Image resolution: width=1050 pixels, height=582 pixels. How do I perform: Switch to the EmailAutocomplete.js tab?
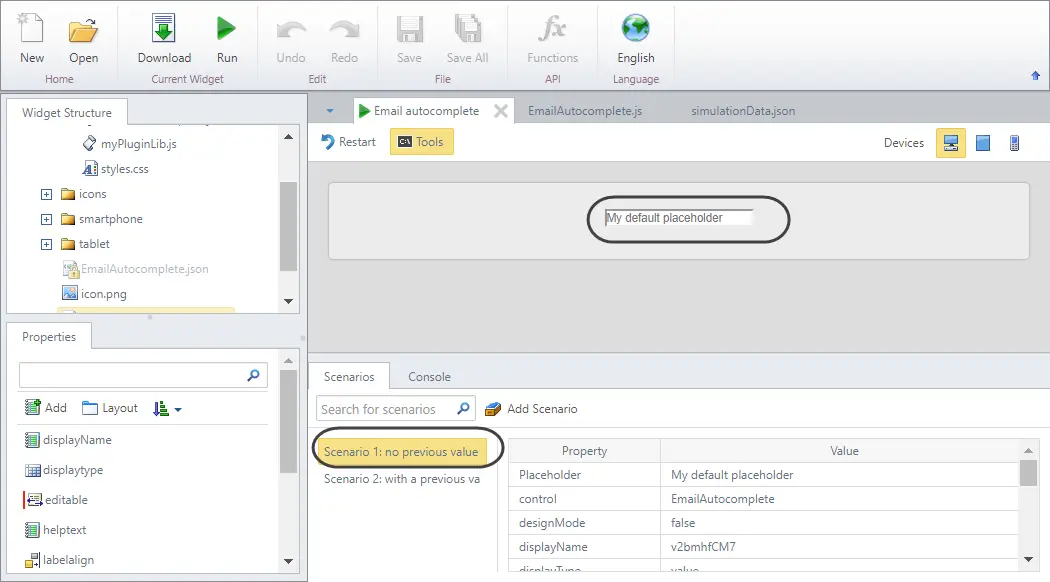[x=585, y=111]
